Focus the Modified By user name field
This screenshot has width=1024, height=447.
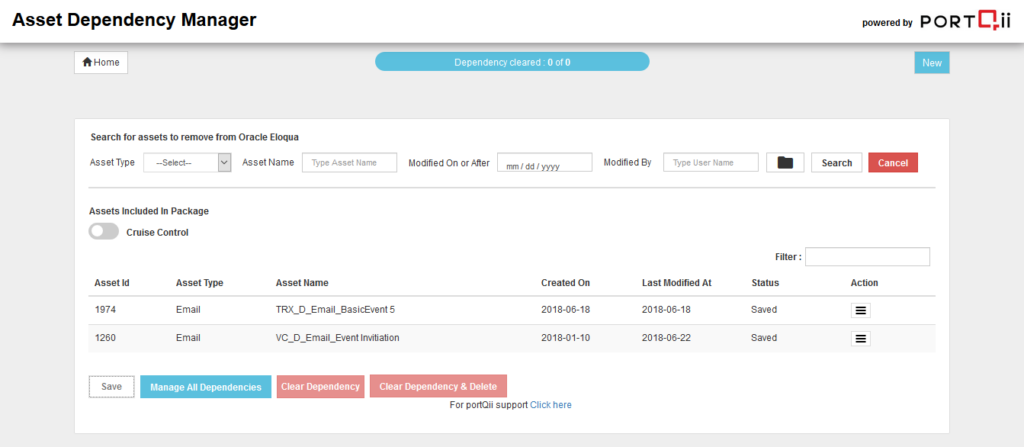[710, 163]
